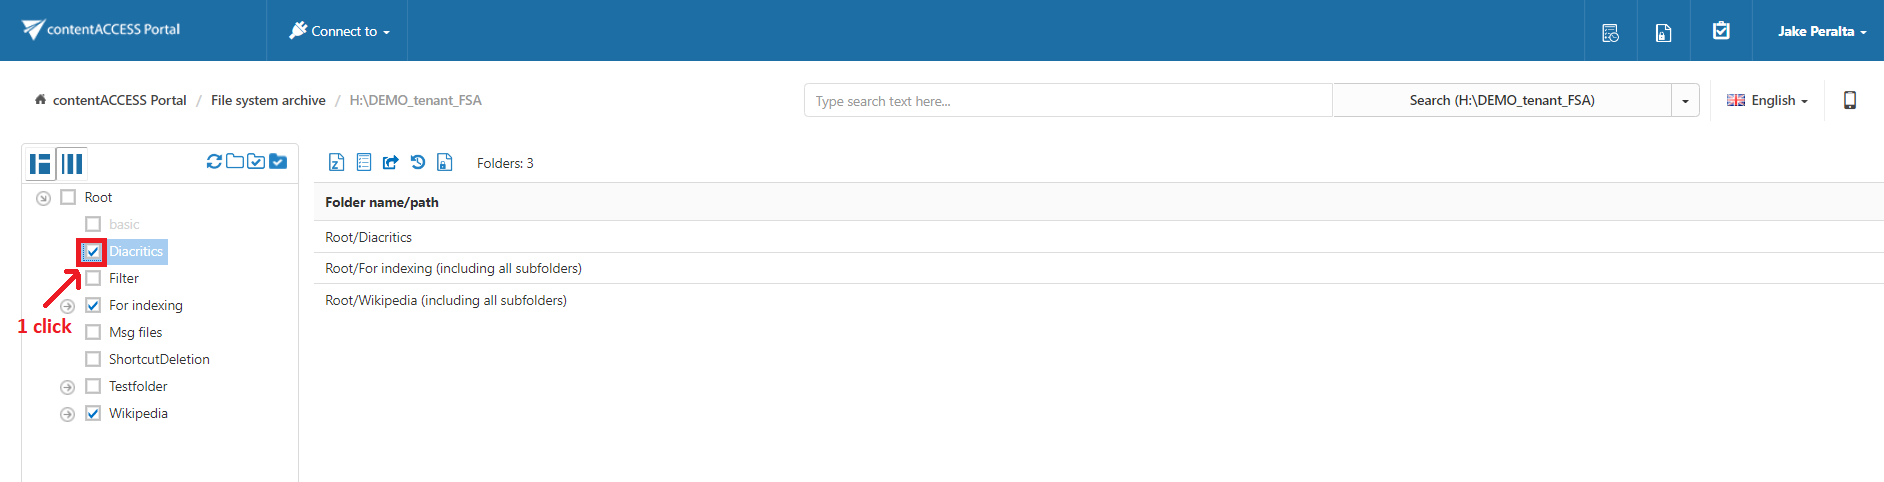Screen dimensions: 1884x482
Task: Open the search scope dropdown arrow
Action: [1685, 100]
